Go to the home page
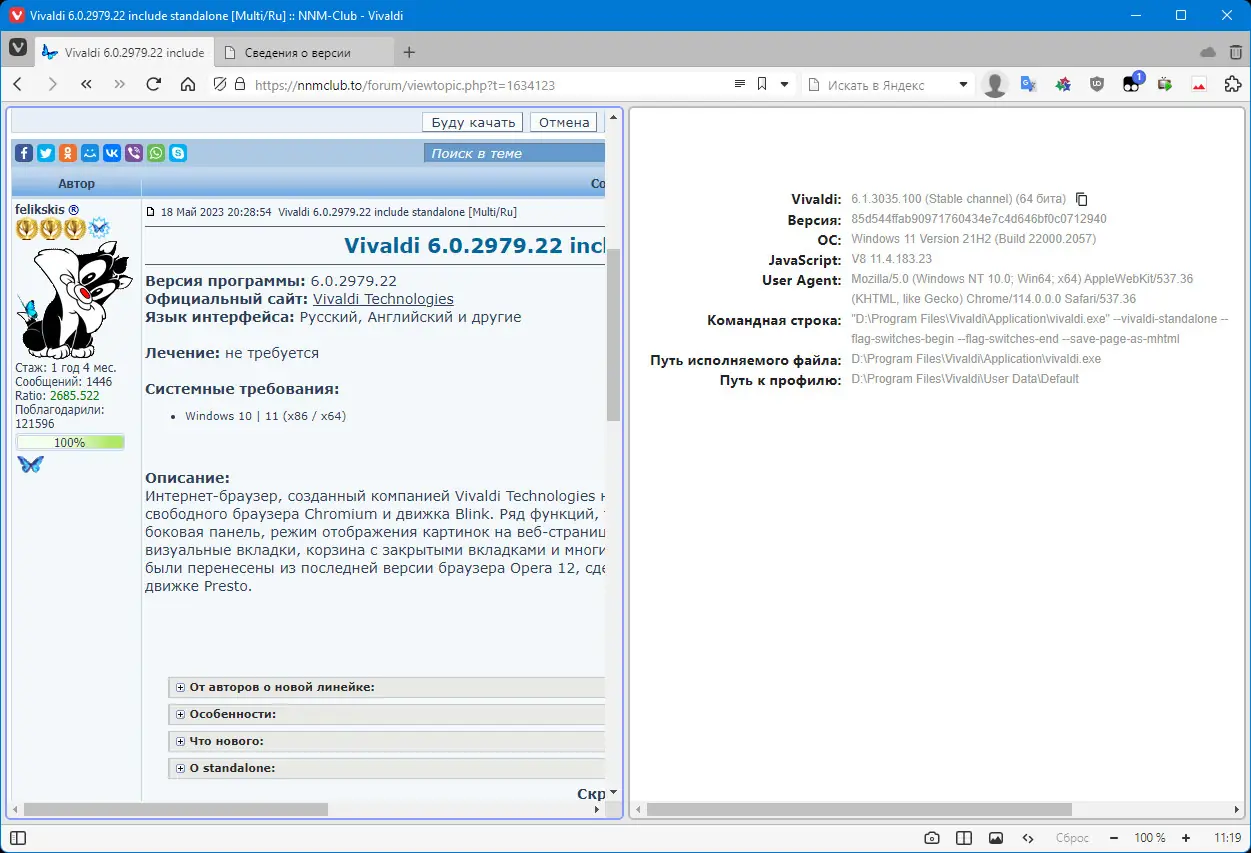1251x853 pixels. click(188, 85)
